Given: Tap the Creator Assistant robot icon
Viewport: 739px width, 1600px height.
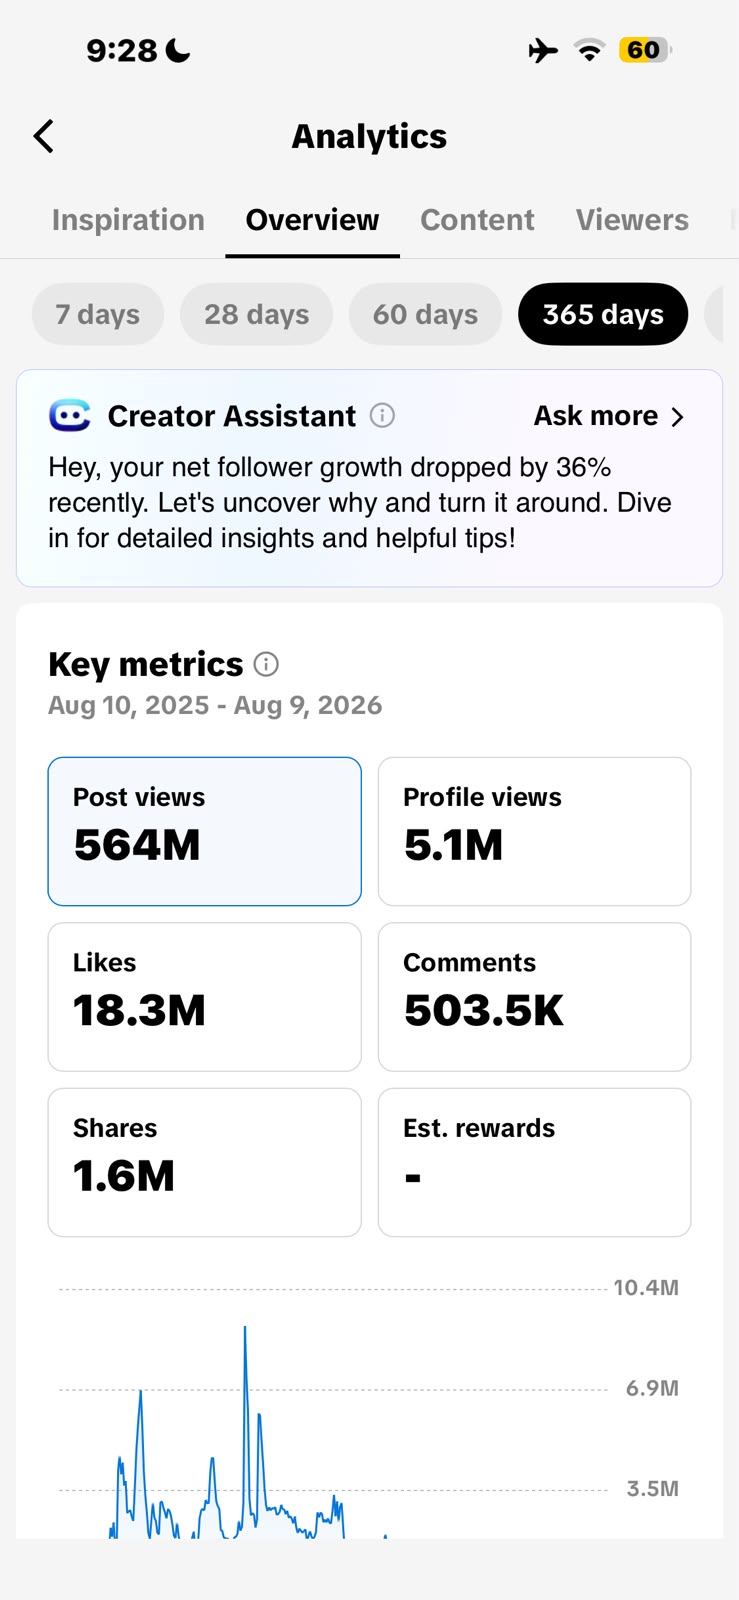Looking at the screenshot, I should [x=70, y=415].
